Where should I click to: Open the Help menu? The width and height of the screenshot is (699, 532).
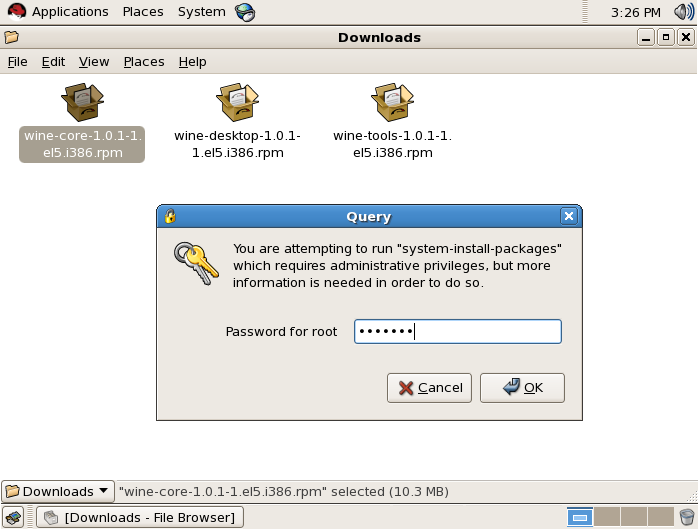point(192,62)
